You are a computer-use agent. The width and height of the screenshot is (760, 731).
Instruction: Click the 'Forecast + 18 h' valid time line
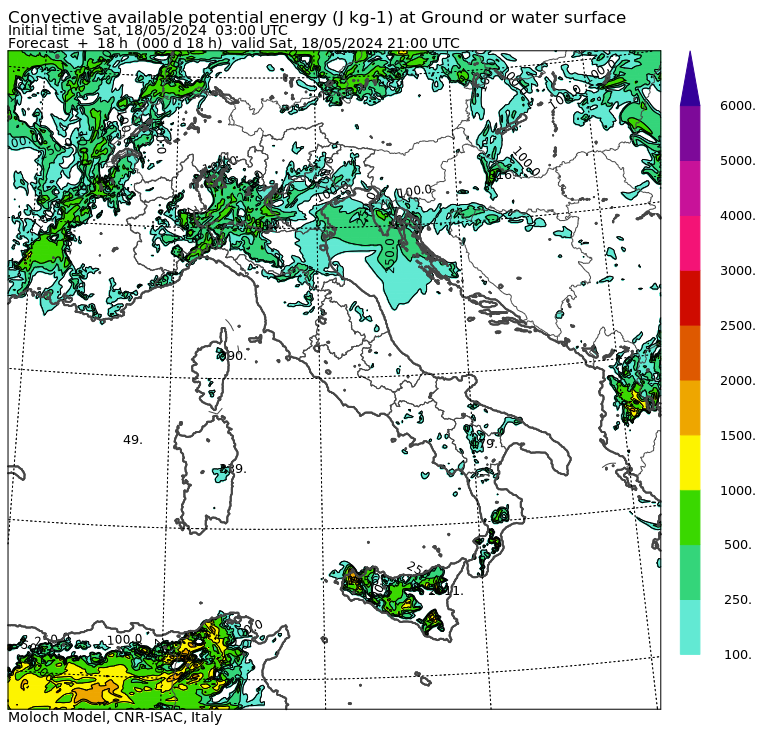234,43
